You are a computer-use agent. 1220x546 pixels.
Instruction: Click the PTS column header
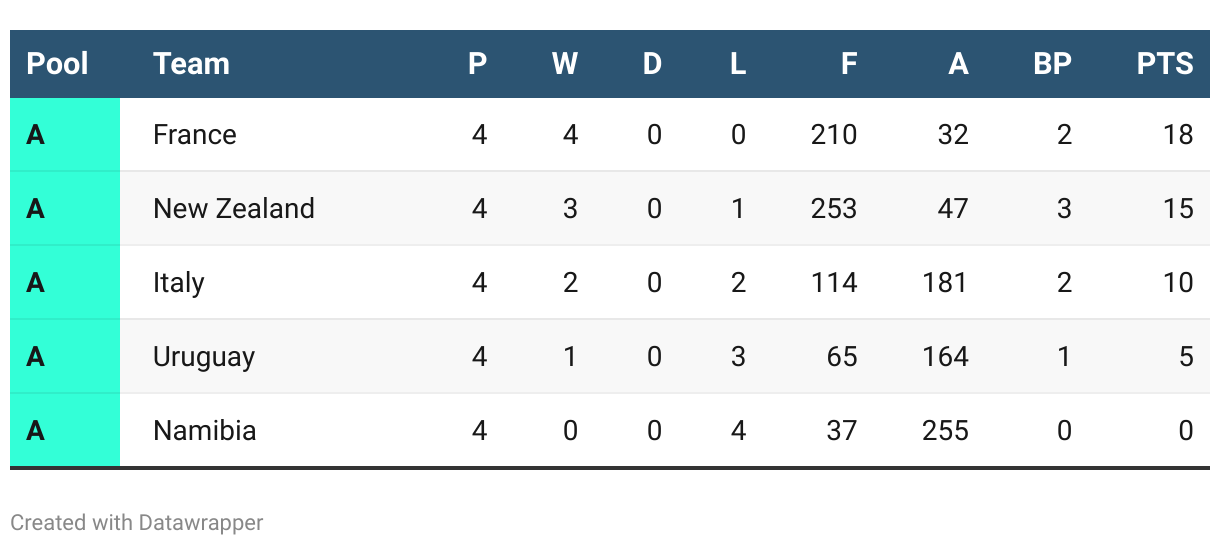point(1165,64)
